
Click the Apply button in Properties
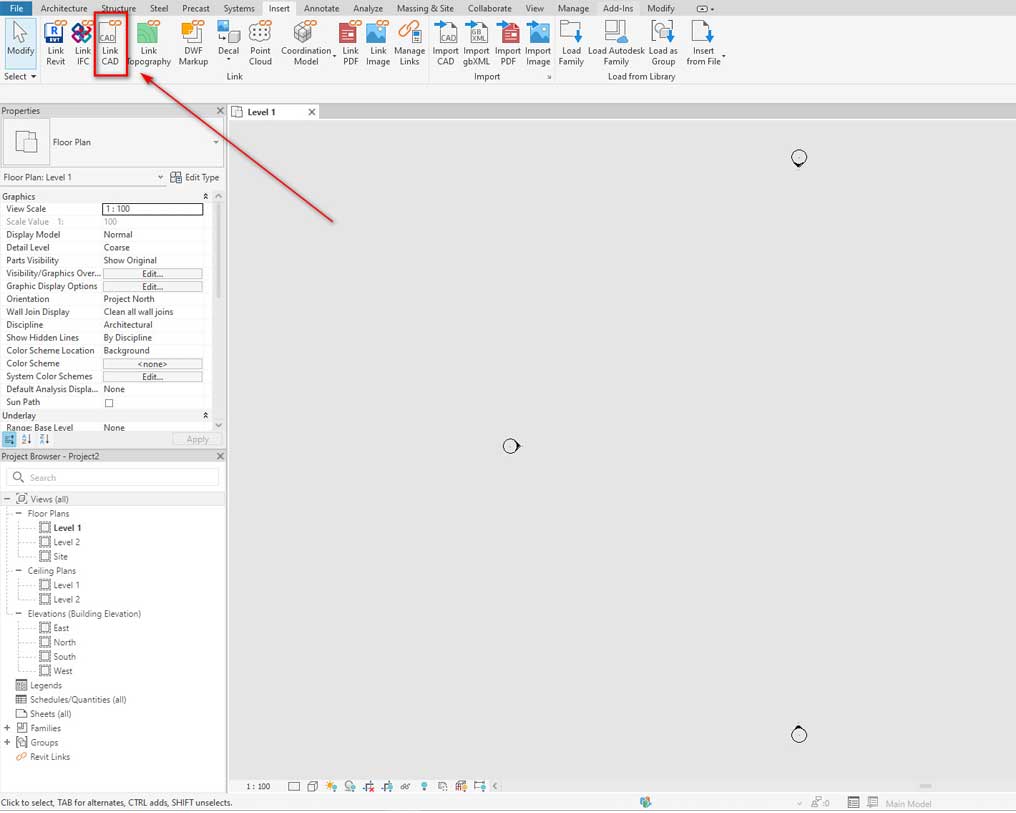pyautogui.click(x=197, y=440)
